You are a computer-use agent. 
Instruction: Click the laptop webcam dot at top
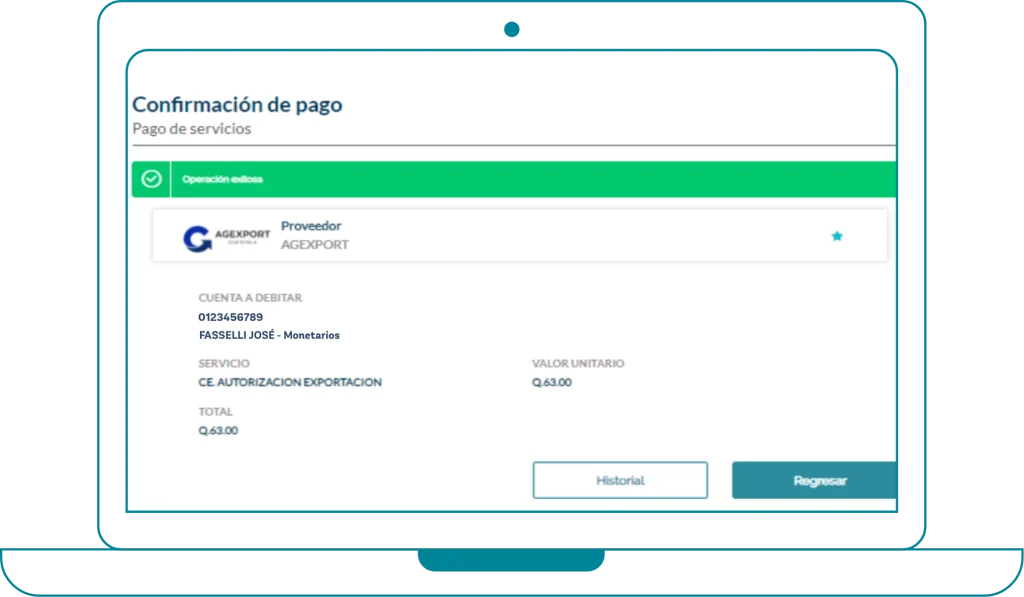click(x=511, y=29)
